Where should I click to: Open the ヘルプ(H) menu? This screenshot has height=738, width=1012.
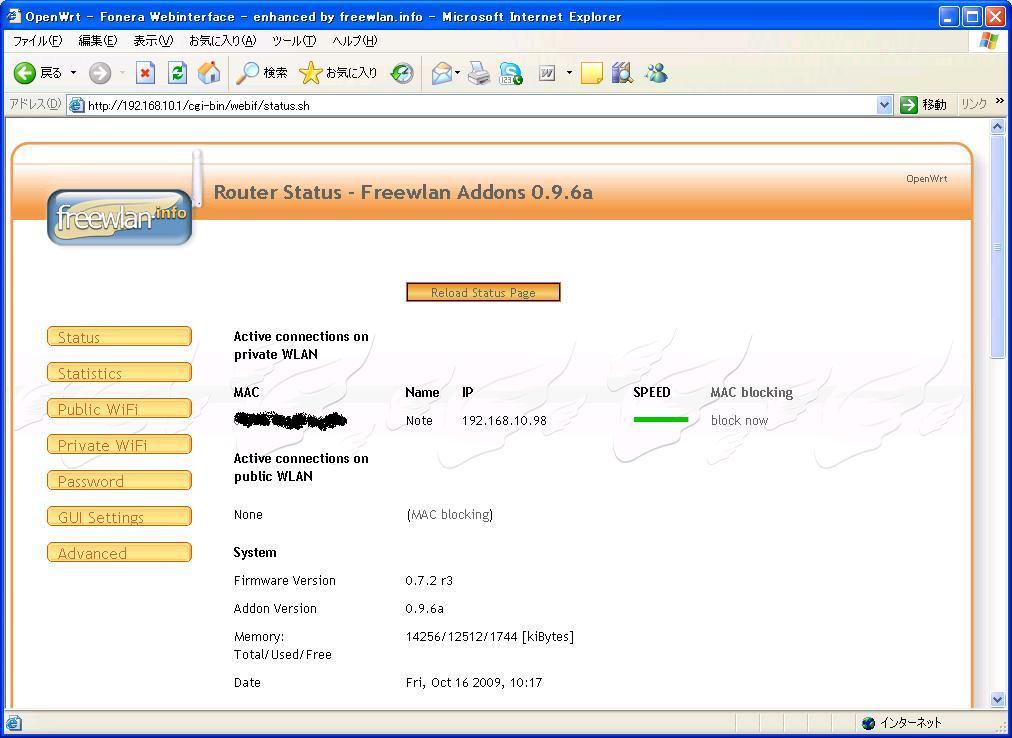354,41
